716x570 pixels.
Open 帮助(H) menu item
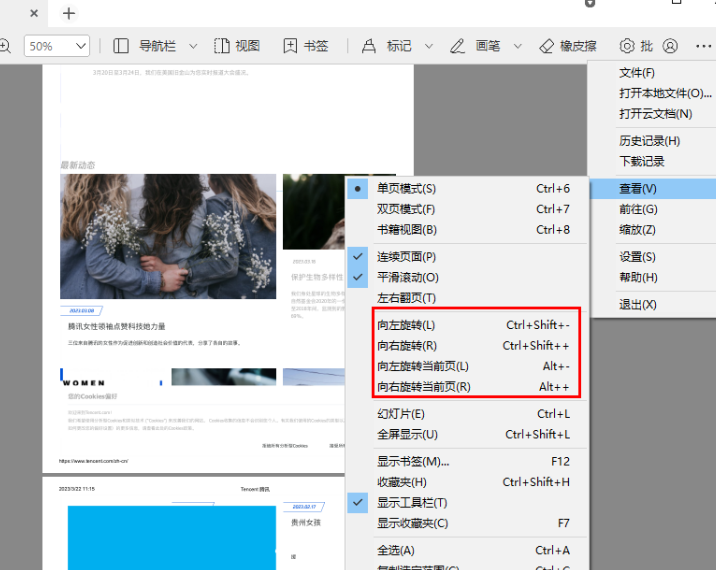pyautogui.click(x=652, y=277)
